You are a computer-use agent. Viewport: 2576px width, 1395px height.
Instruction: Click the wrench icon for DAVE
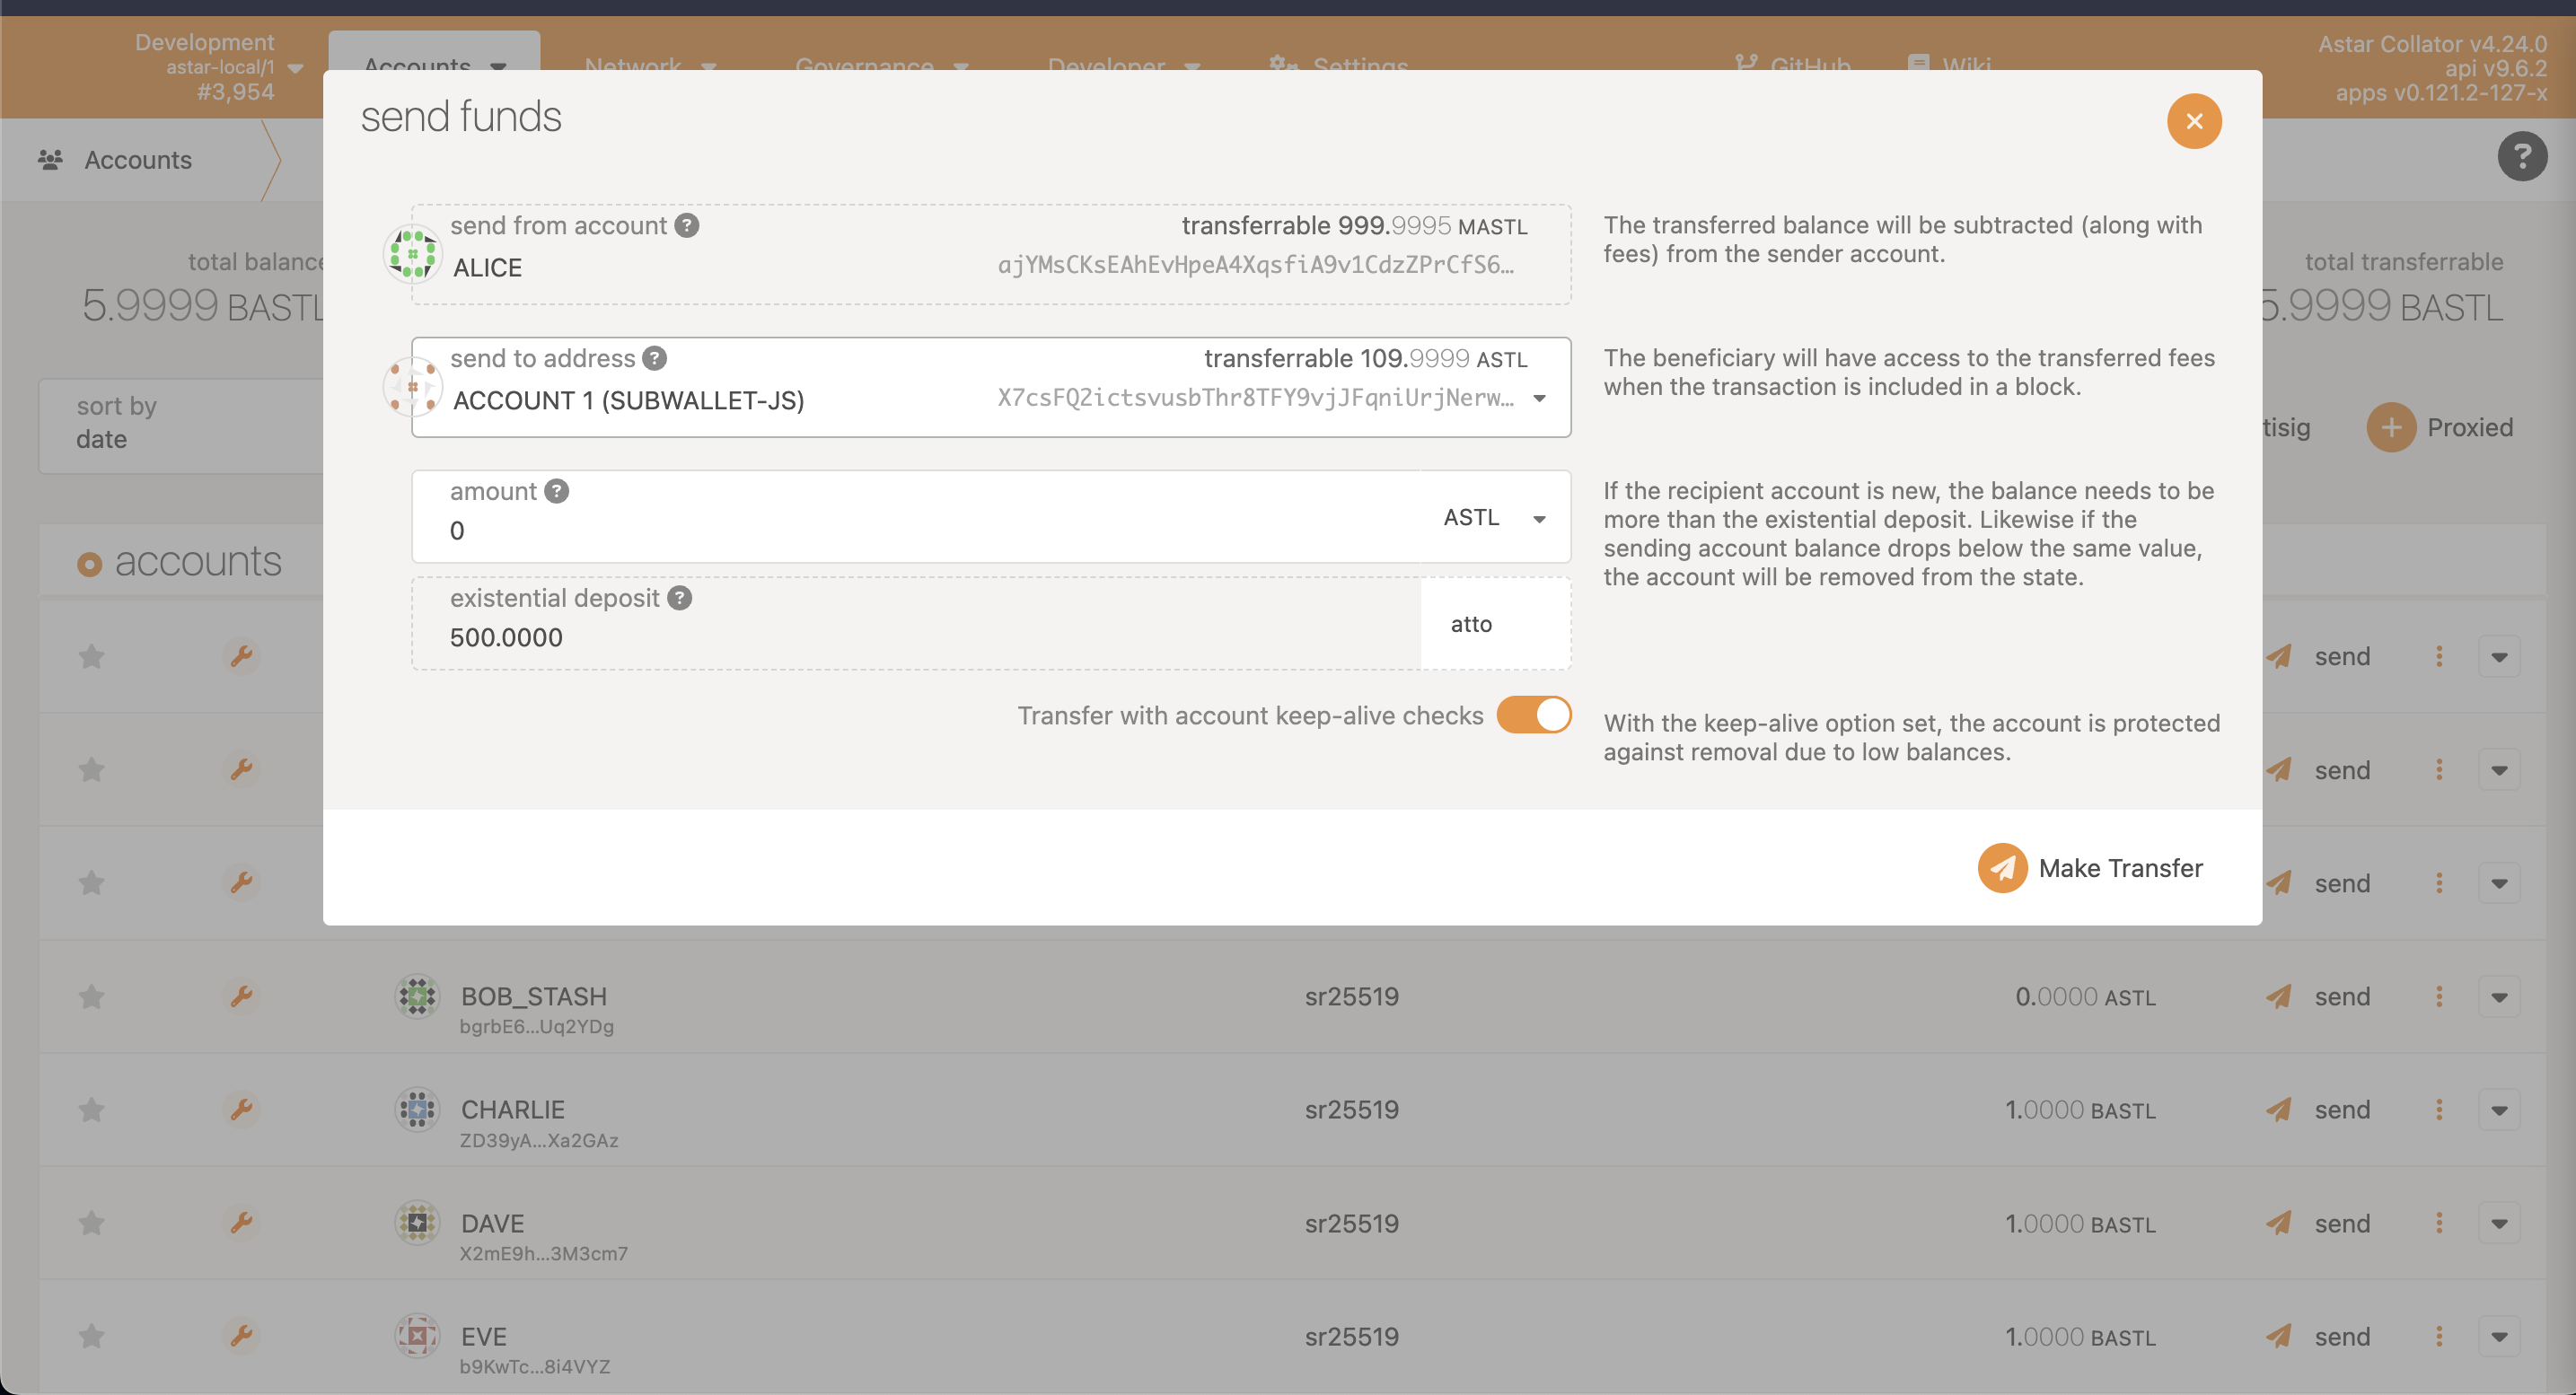pos(241,1223)
